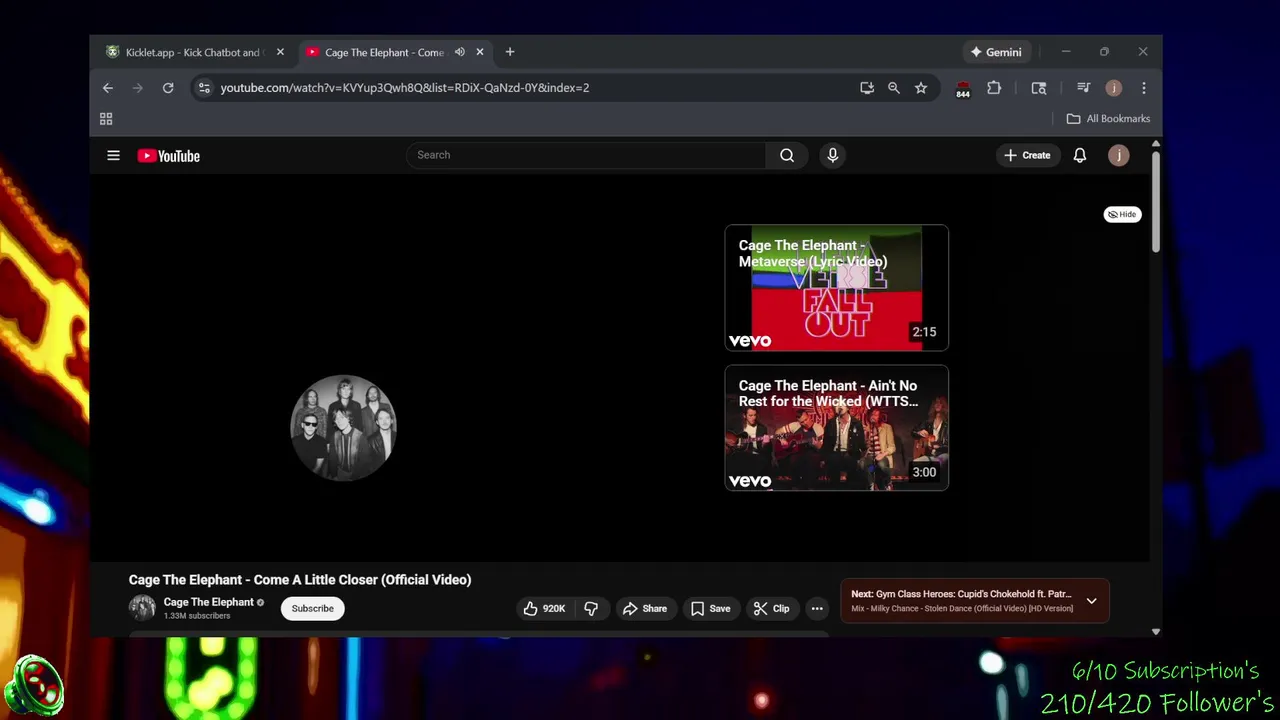Screen dimensions: 1280x720
Task: Share the current video
Action: coord(645,608)
